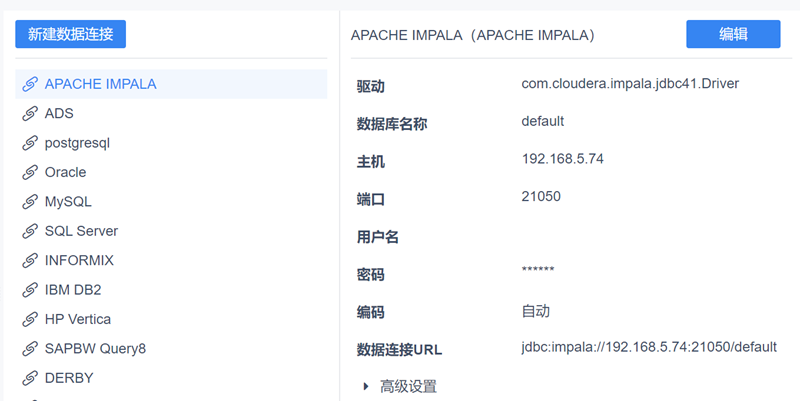800x401 pixels.
Task: Select the SQL Server connection
Action: click(81, 231)
